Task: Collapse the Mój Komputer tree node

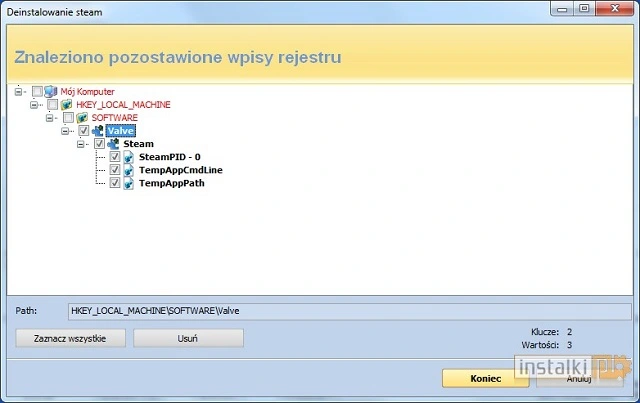Action: (20, 91)
